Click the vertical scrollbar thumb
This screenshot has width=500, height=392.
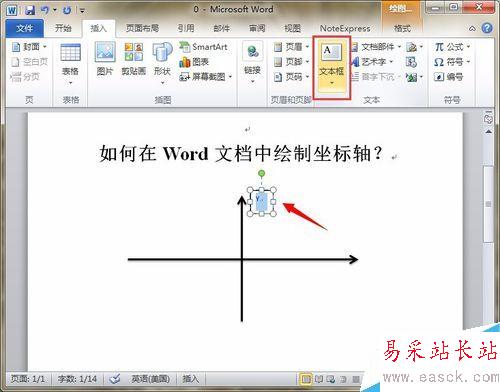point(489,204)
